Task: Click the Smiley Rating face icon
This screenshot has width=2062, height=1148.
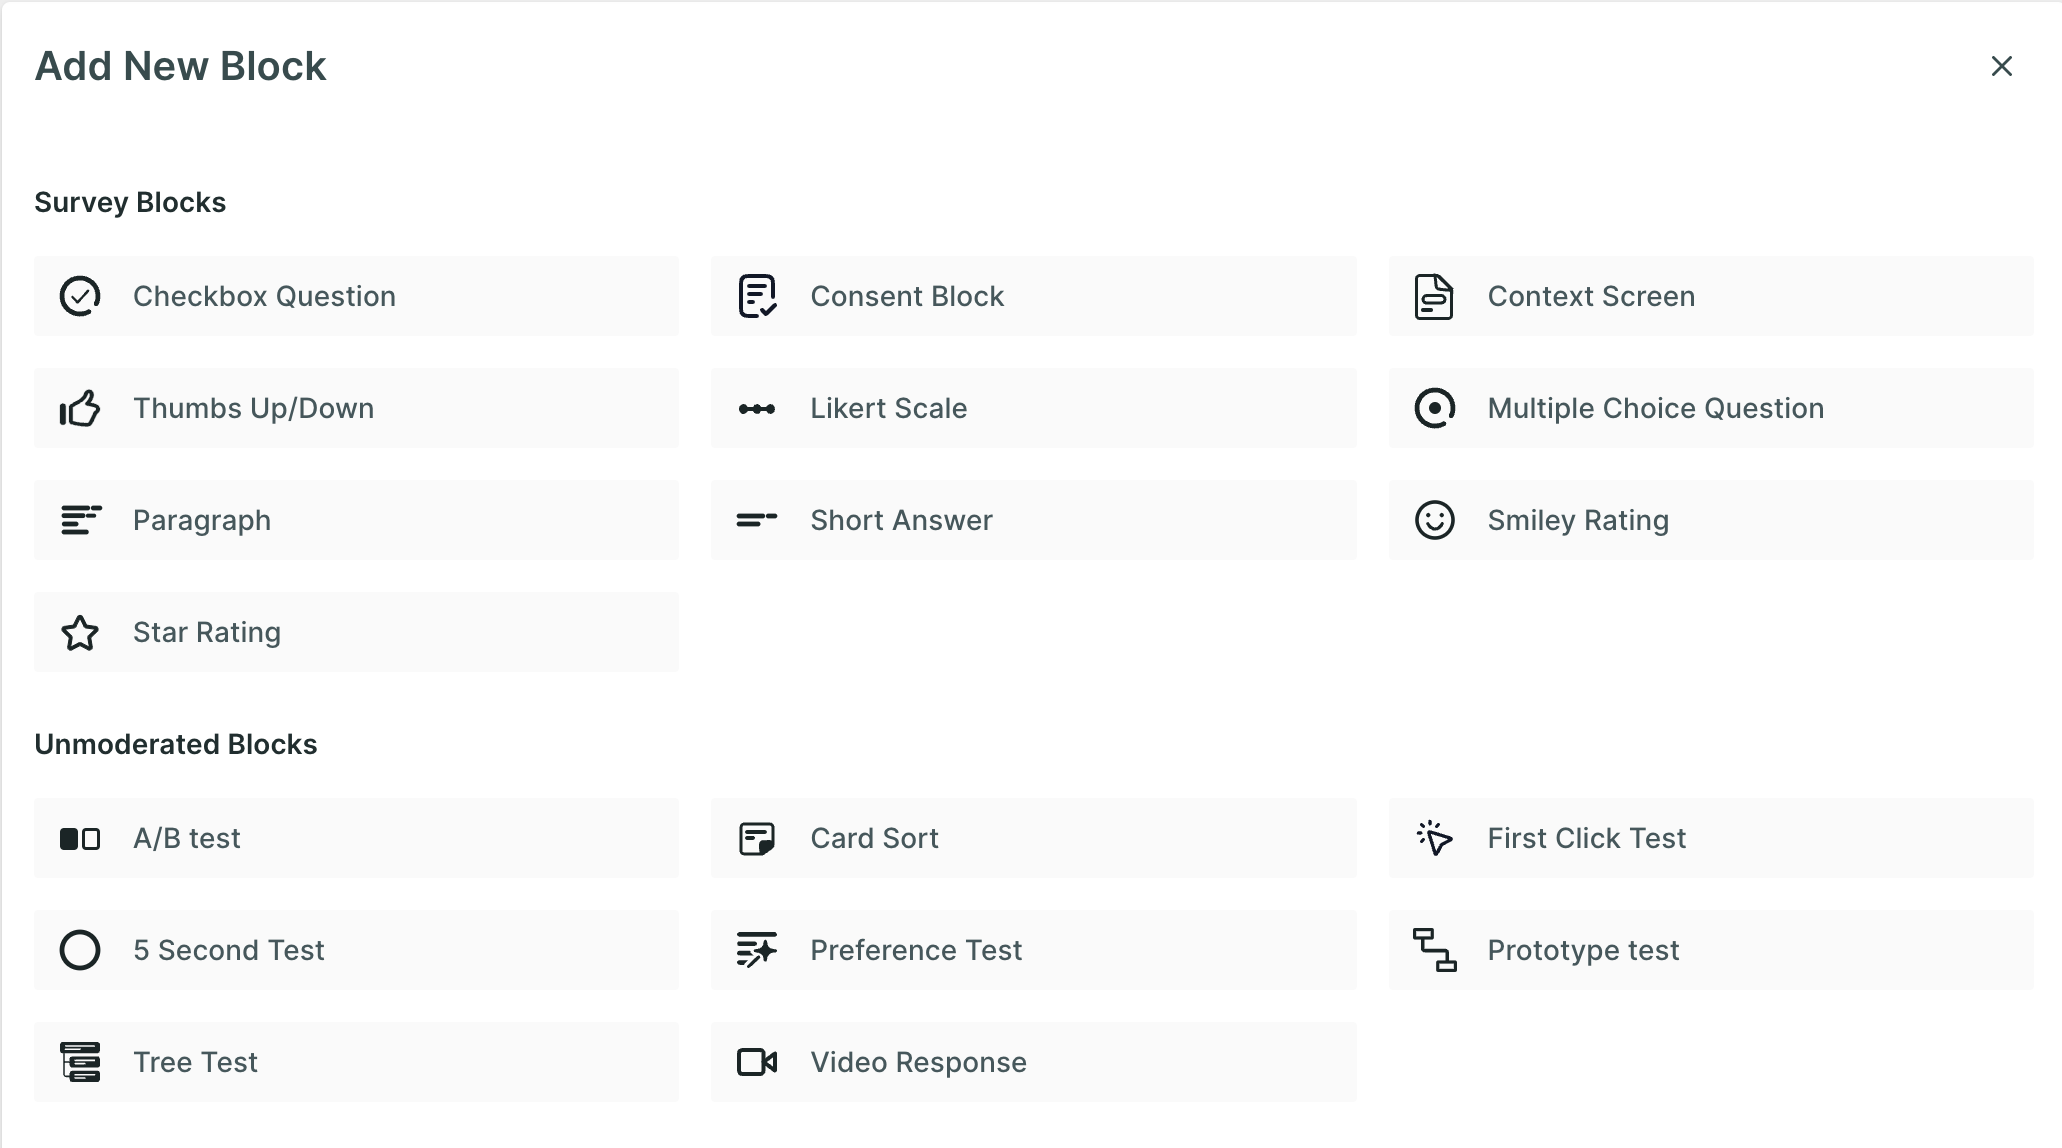Action: point(1434,520)
